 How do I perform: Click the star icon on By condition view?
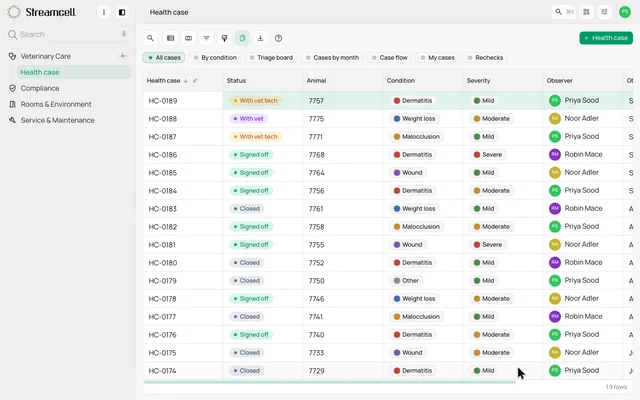[196, 58]
